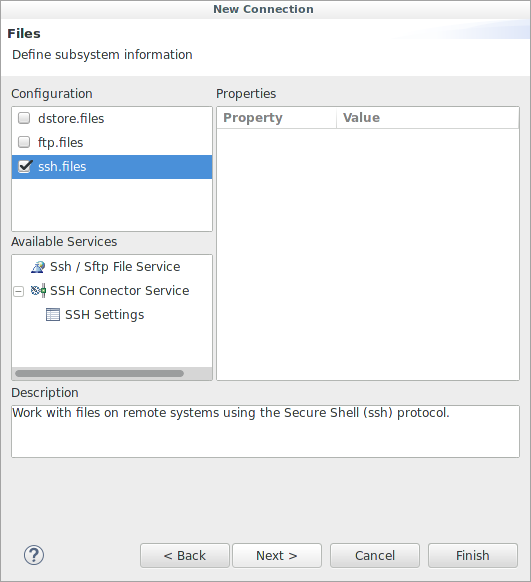
Task: Click the Ssh / Sftp File Service icon
Action: [x=38, y=267]
